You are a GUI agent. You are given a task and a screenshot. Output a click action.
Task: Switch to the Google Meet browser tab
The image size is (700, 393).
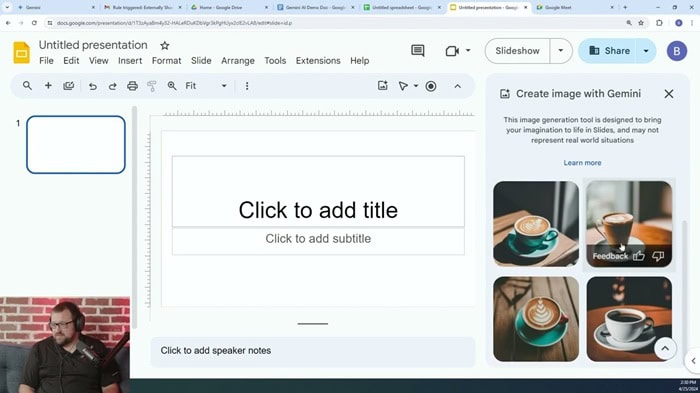pos(575,8)
